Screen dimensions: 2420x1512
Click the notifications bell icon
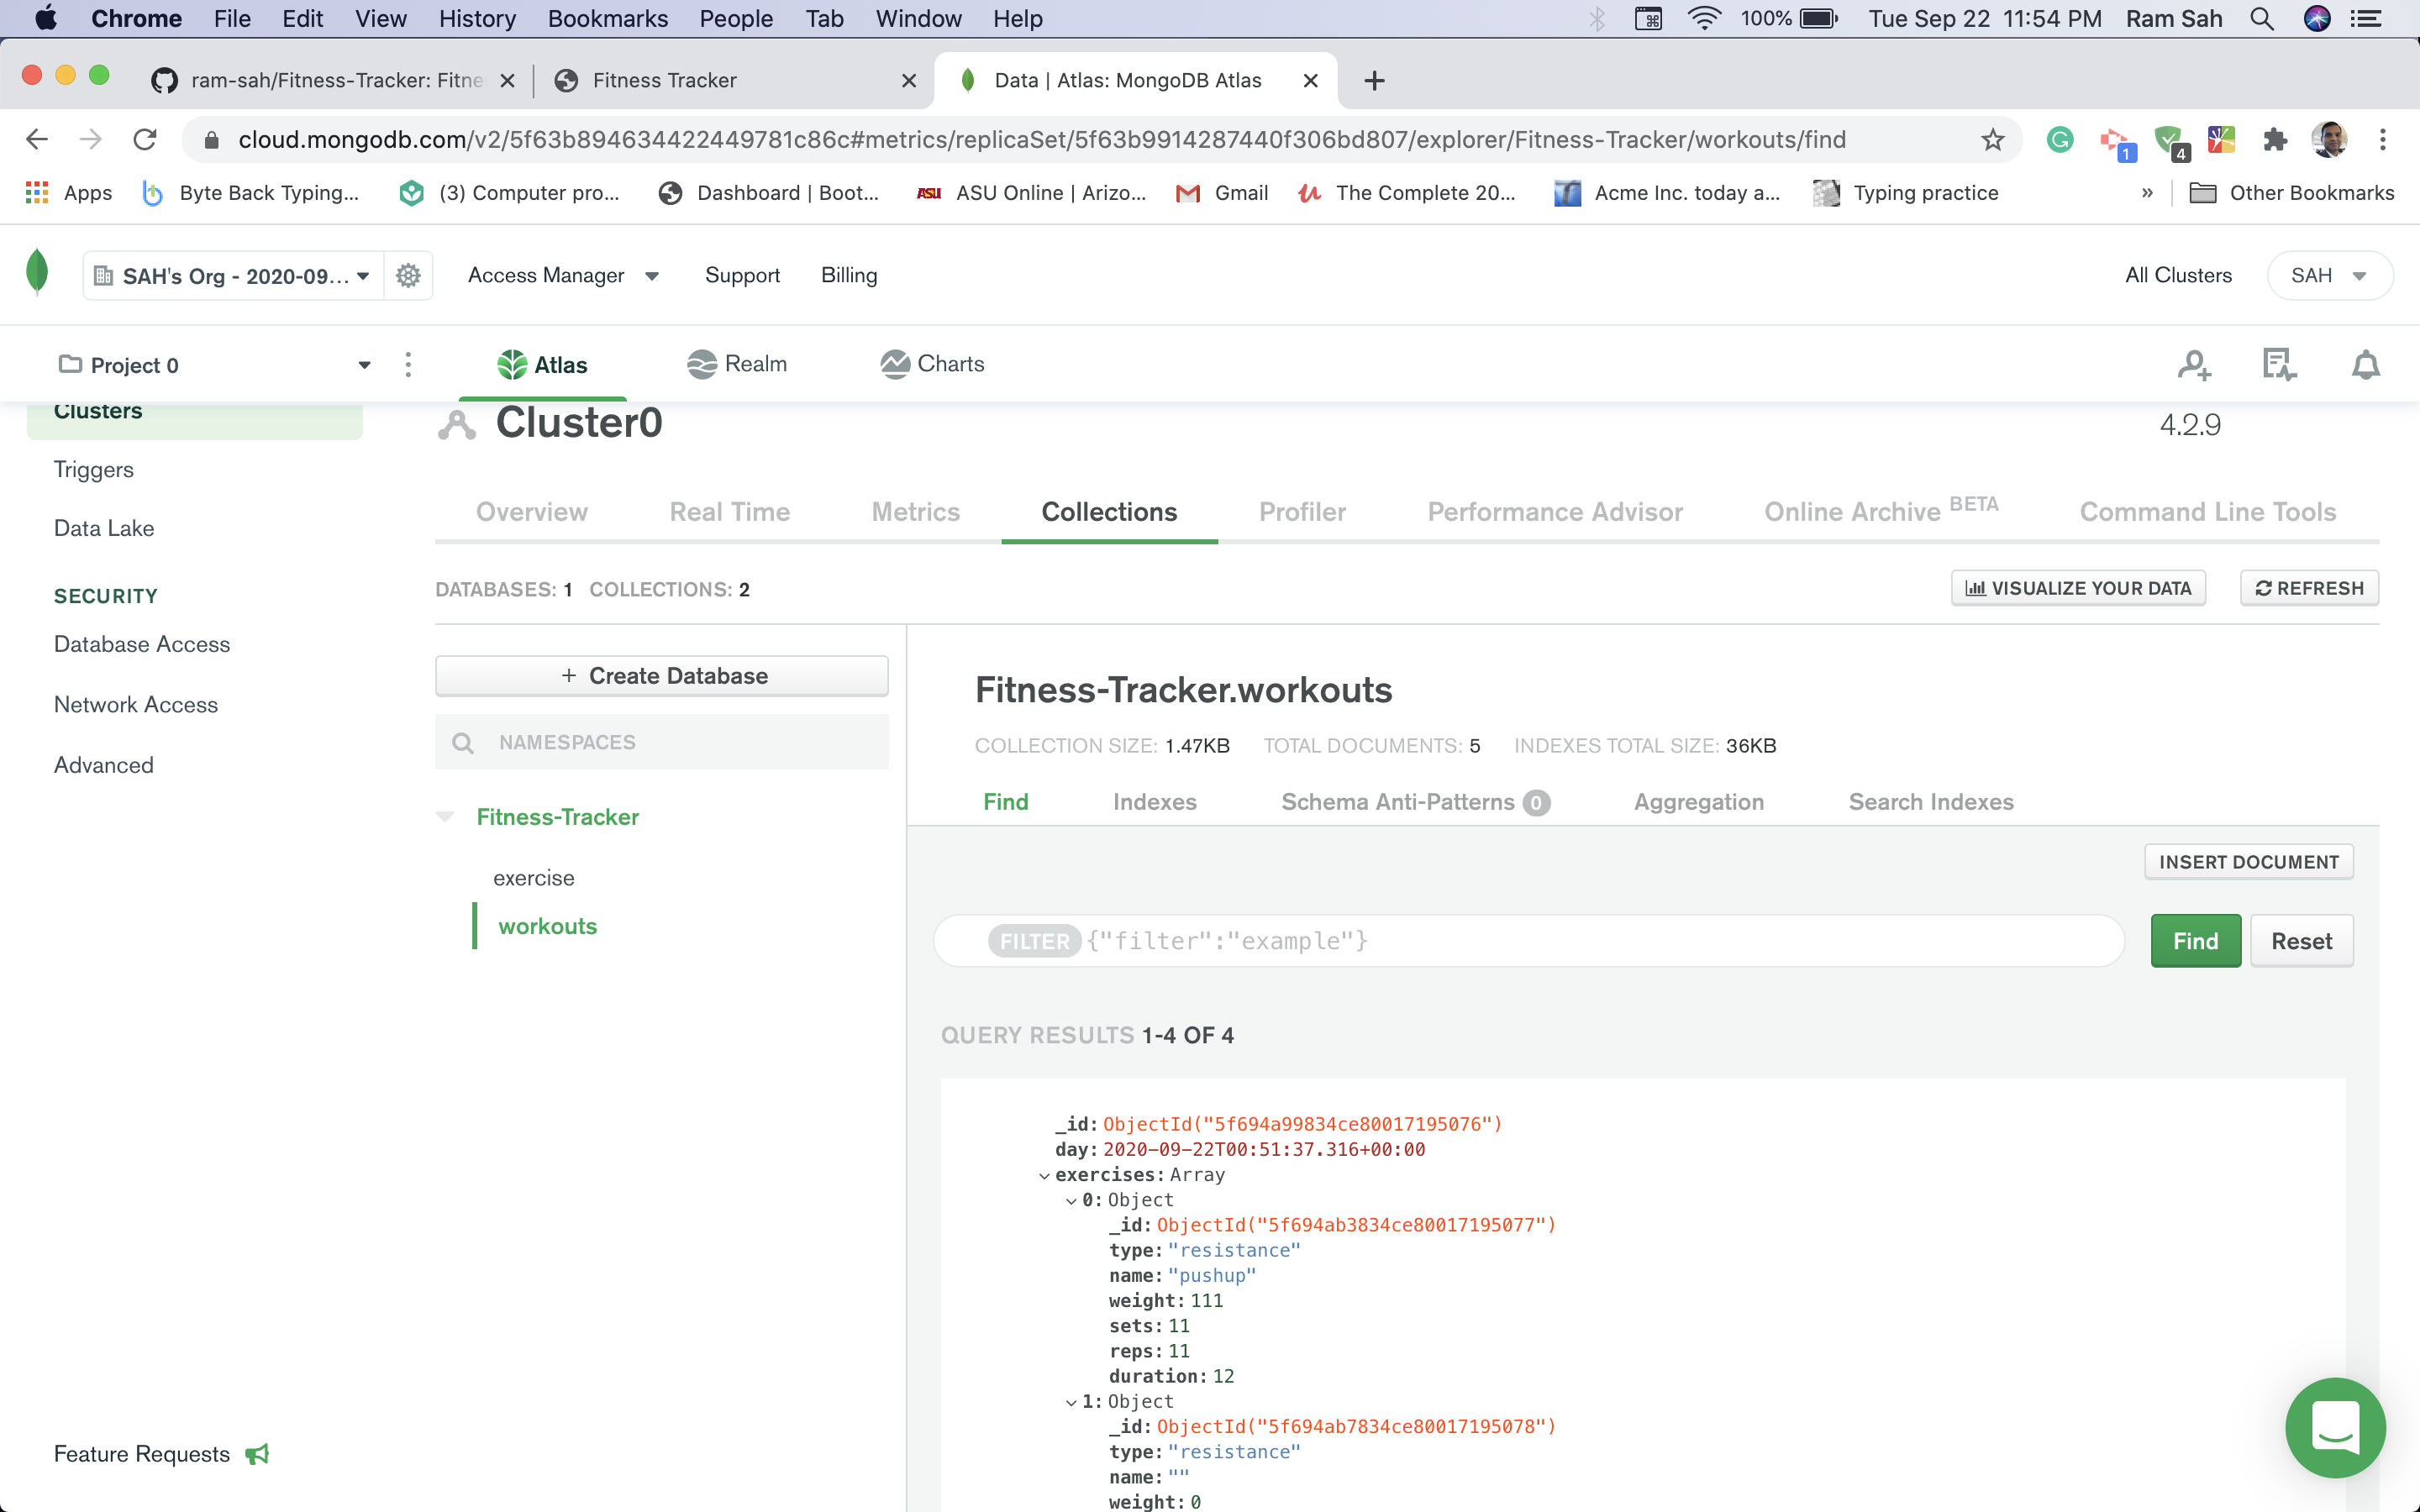point(2366,364)
